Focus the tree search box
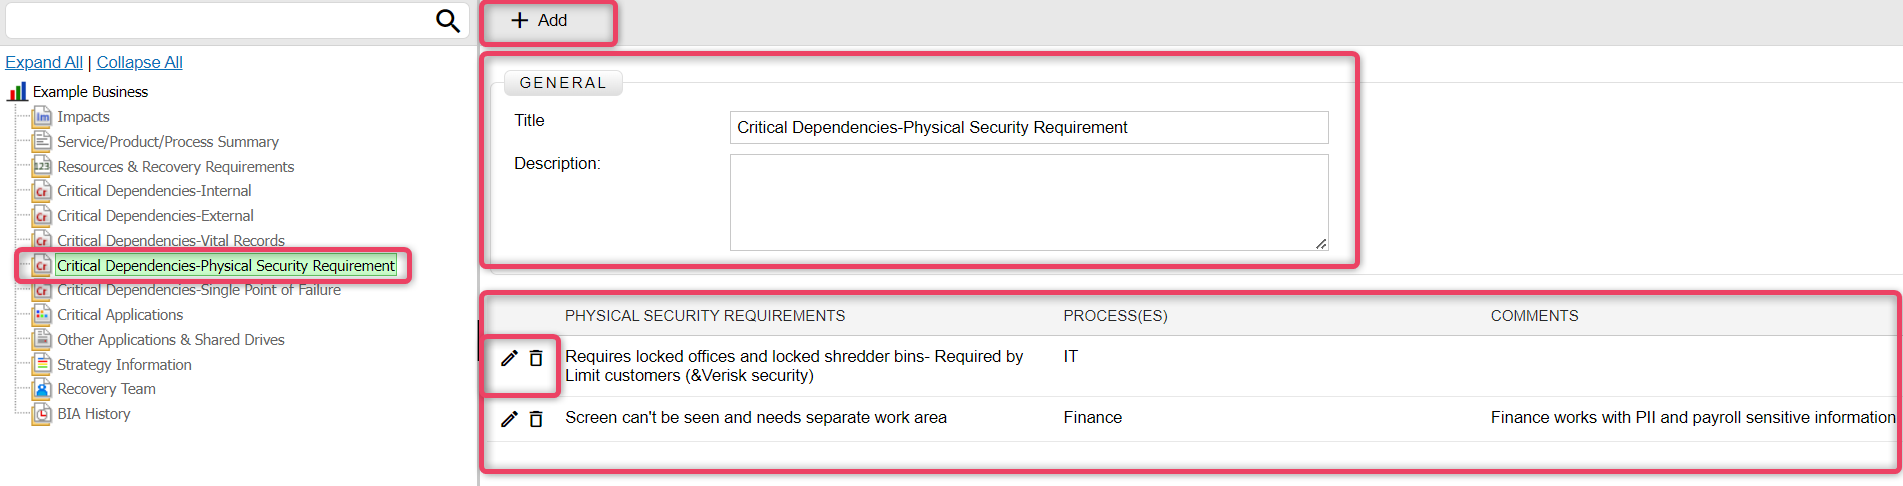 pos(220,21)
